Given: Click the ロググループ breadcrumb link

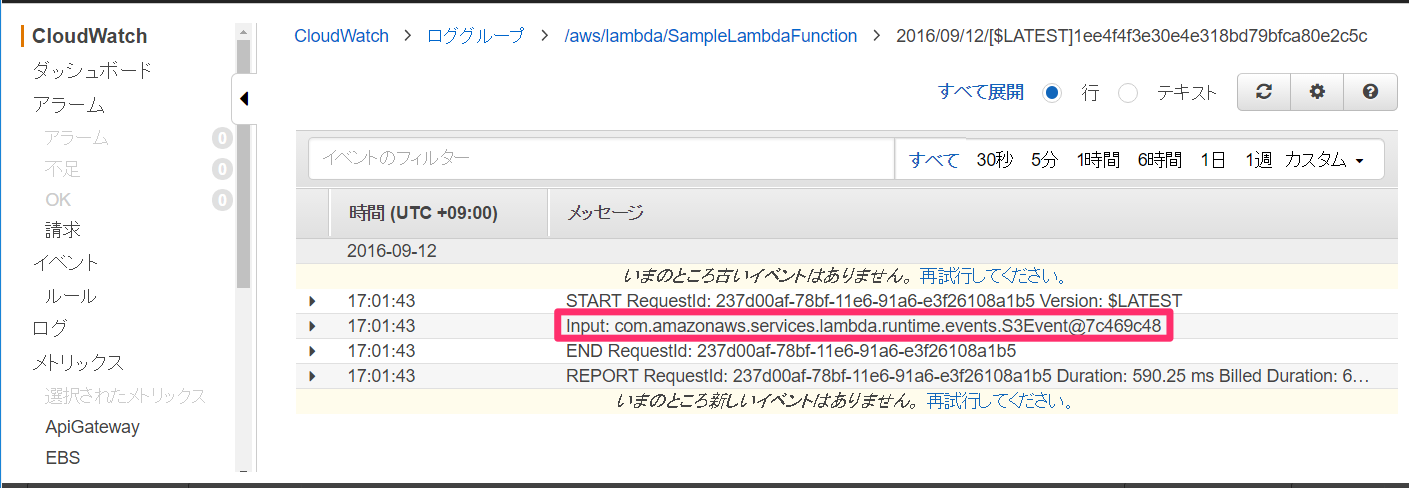Looking at the screenshot, I should (475, 36).
